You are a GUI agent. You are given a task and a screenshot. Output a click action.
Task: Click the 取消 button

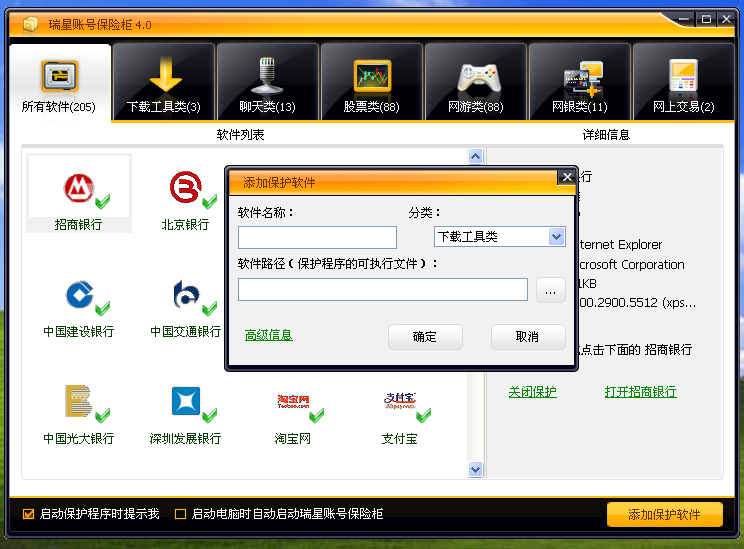528,337
